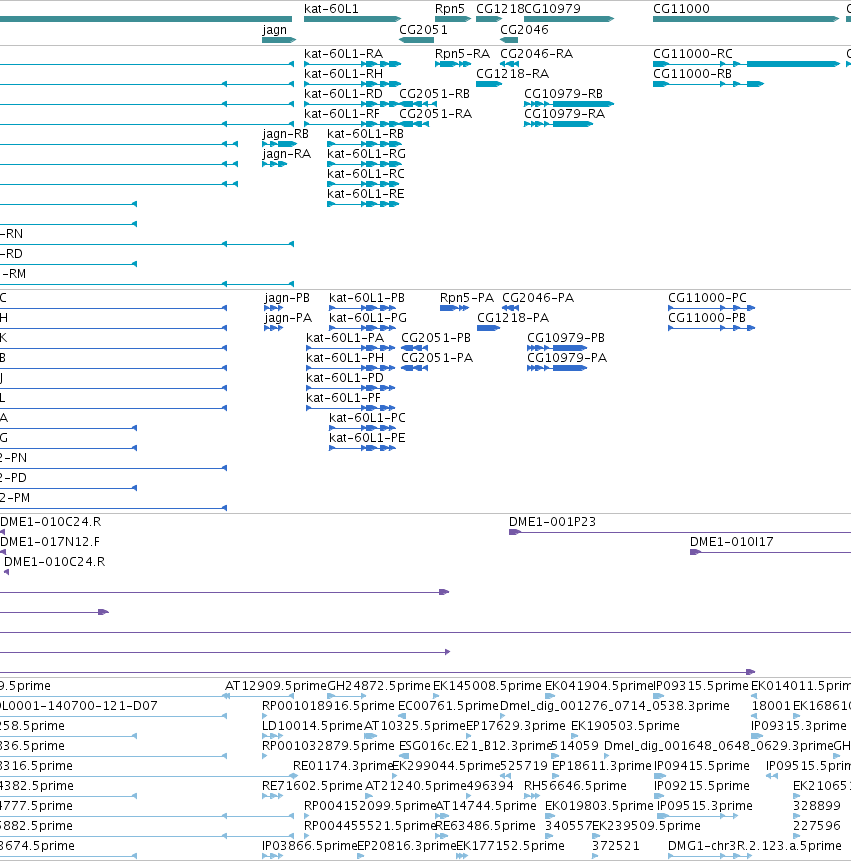Click transcript CG2046-RA
Viewport: 851px width, 861px height.
(x=510, y=64)
